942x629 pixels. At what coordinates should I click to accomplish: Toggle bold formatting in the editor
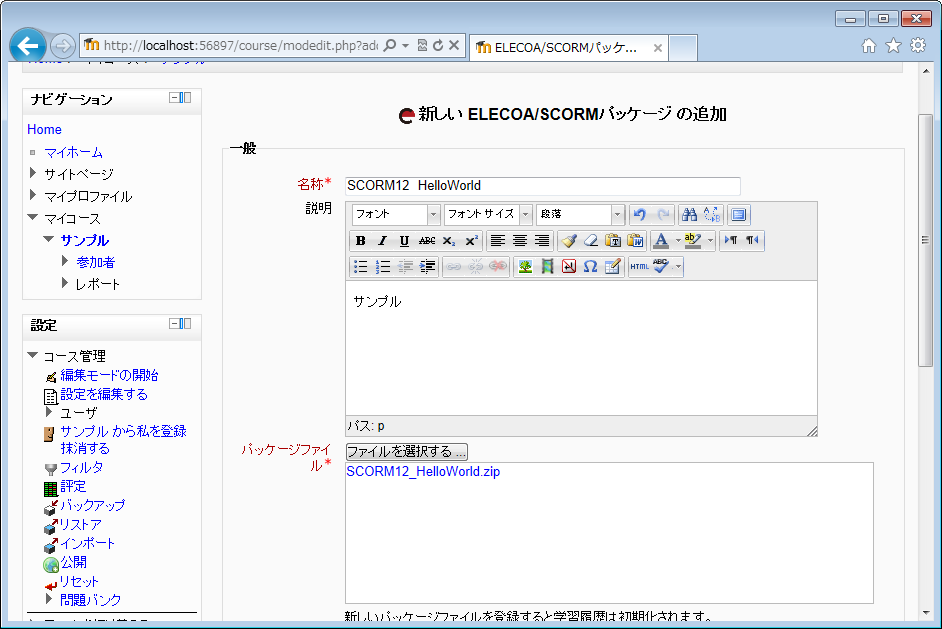click(361, 241)
